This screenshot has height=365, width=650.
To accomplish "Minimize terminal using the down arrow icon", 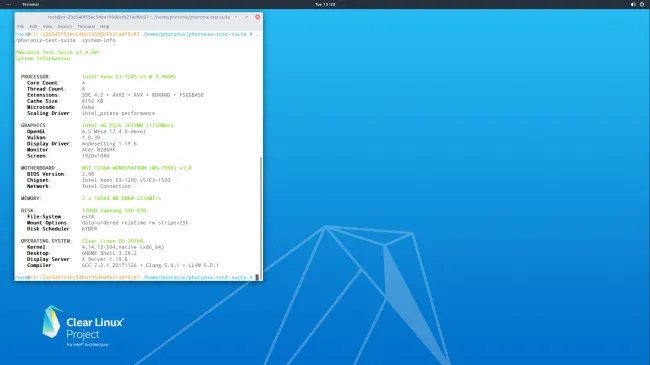I will point(236,17).
